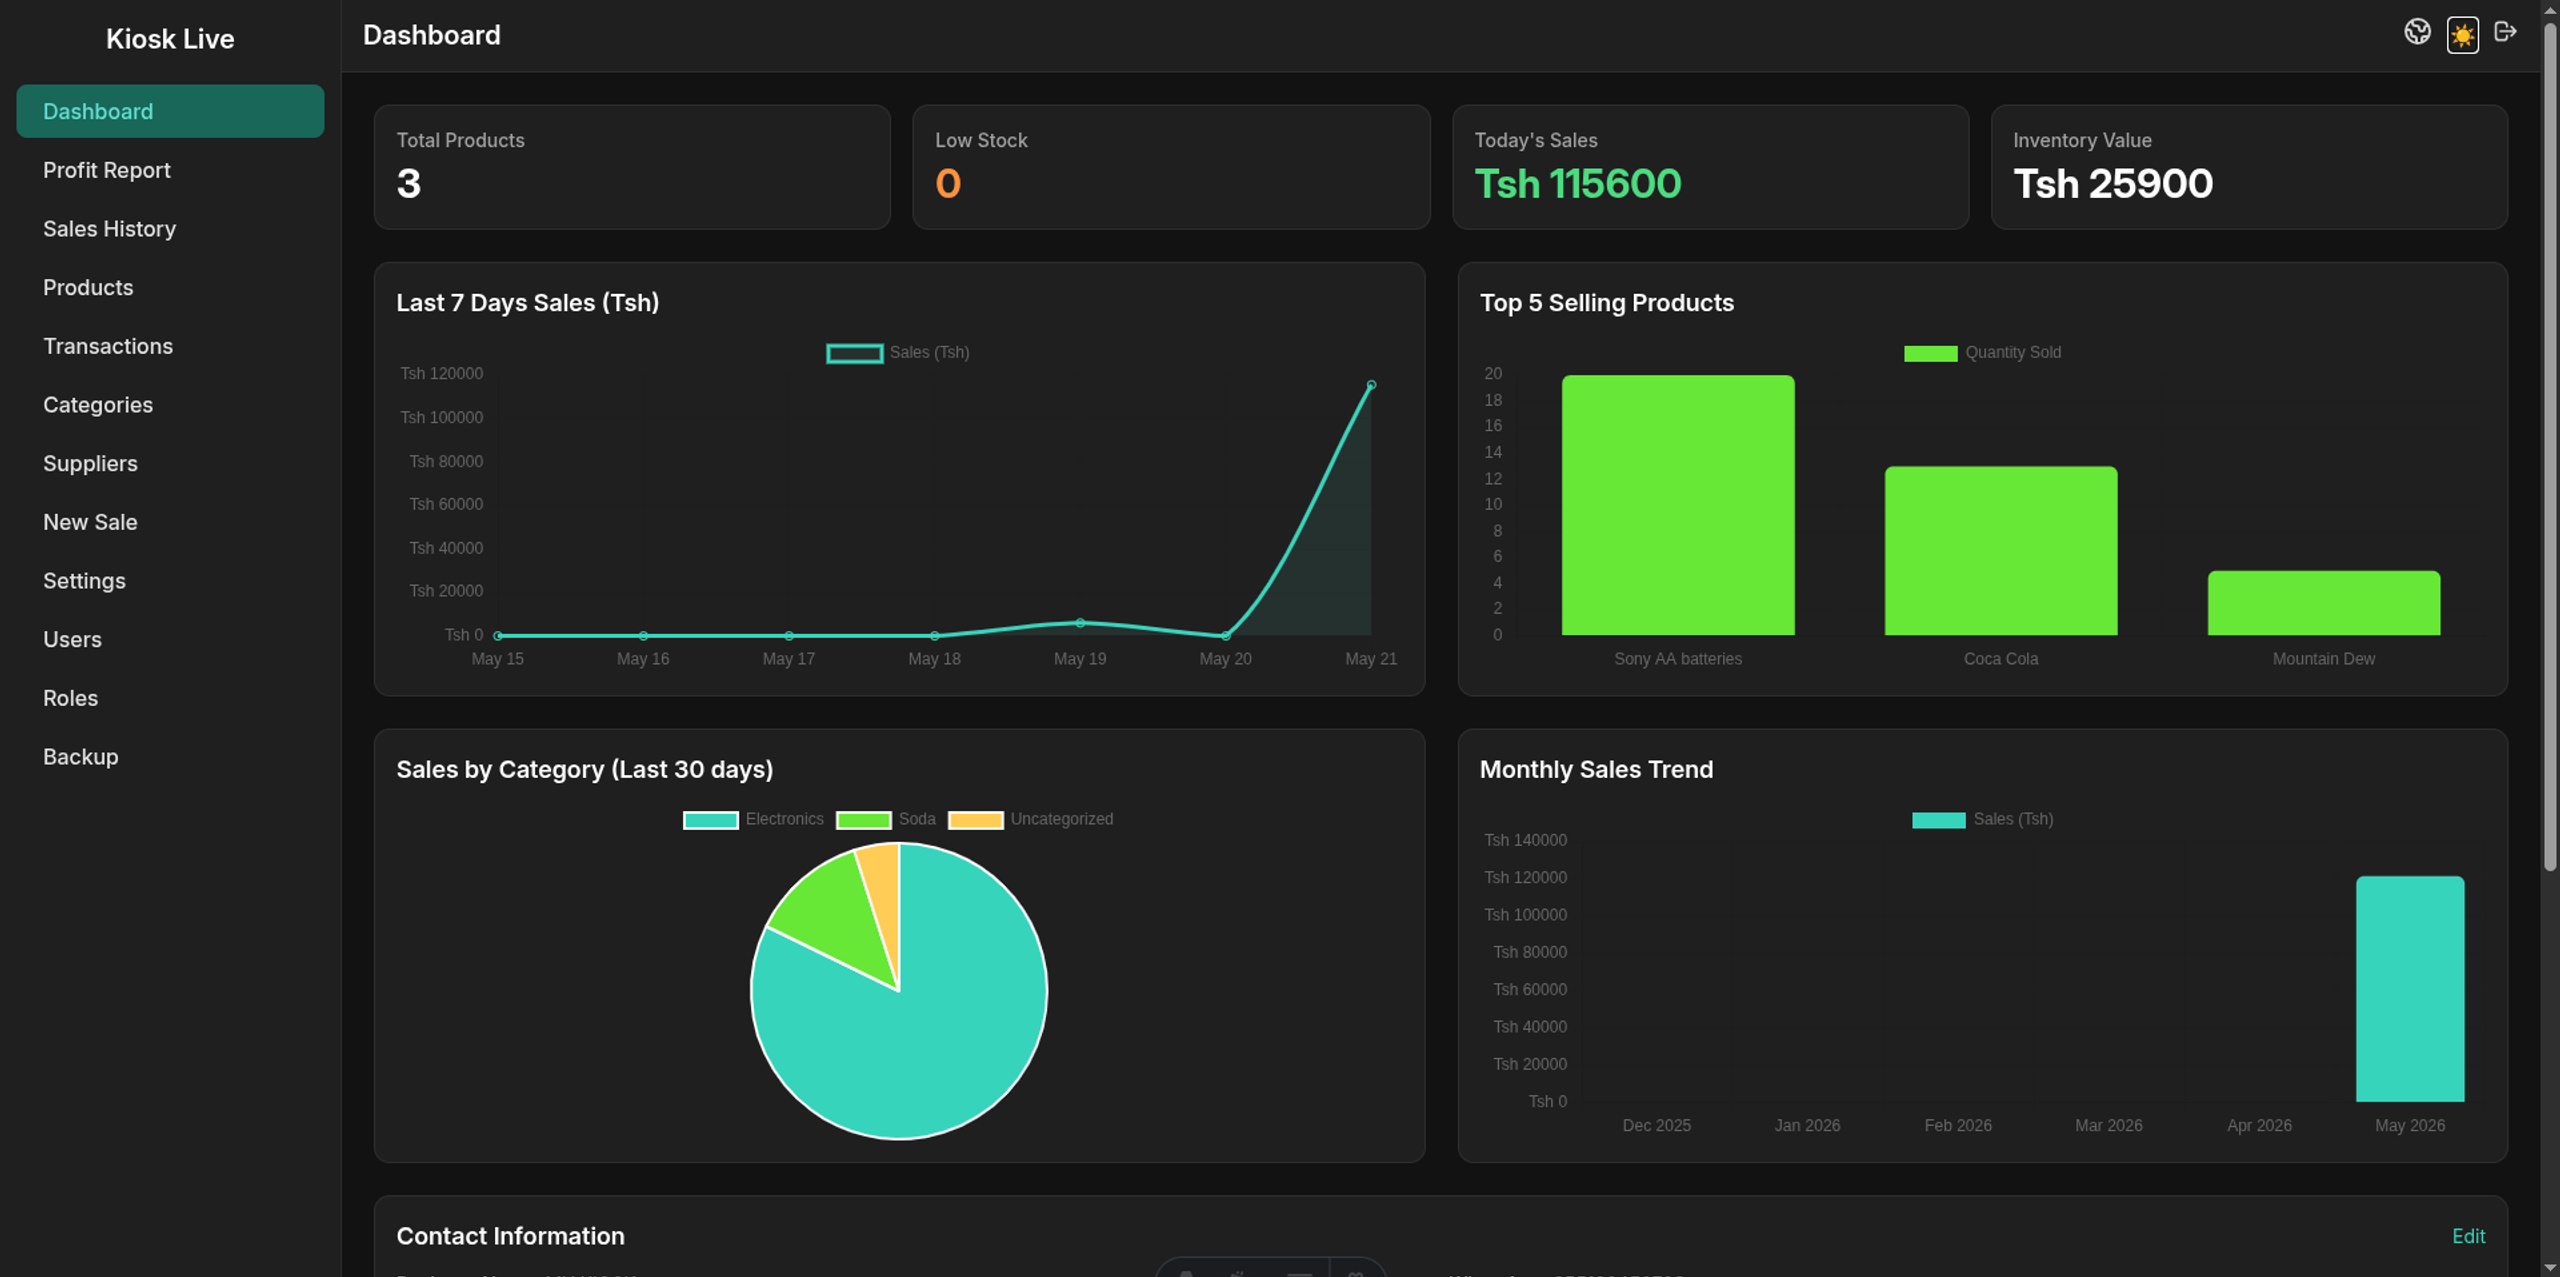2560x1277 pixels.
Task: Click the "Inventory Value" card label
Action: point(2083,141)
